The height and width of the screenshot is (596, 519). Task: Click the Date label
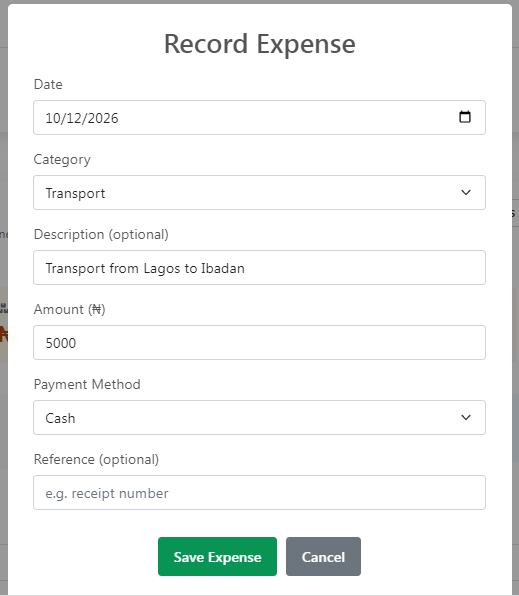click(x=48, y=84)
